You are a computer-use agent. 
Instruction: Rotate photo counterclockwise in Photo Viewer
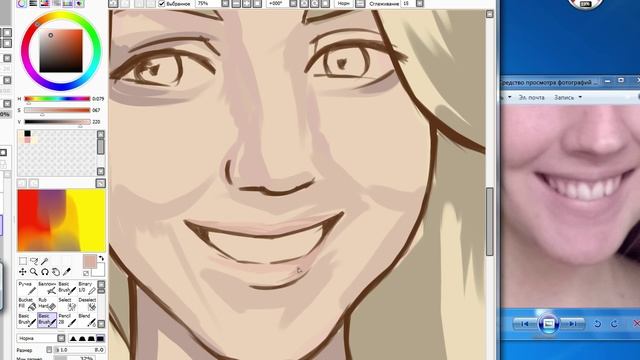point(597,324)
